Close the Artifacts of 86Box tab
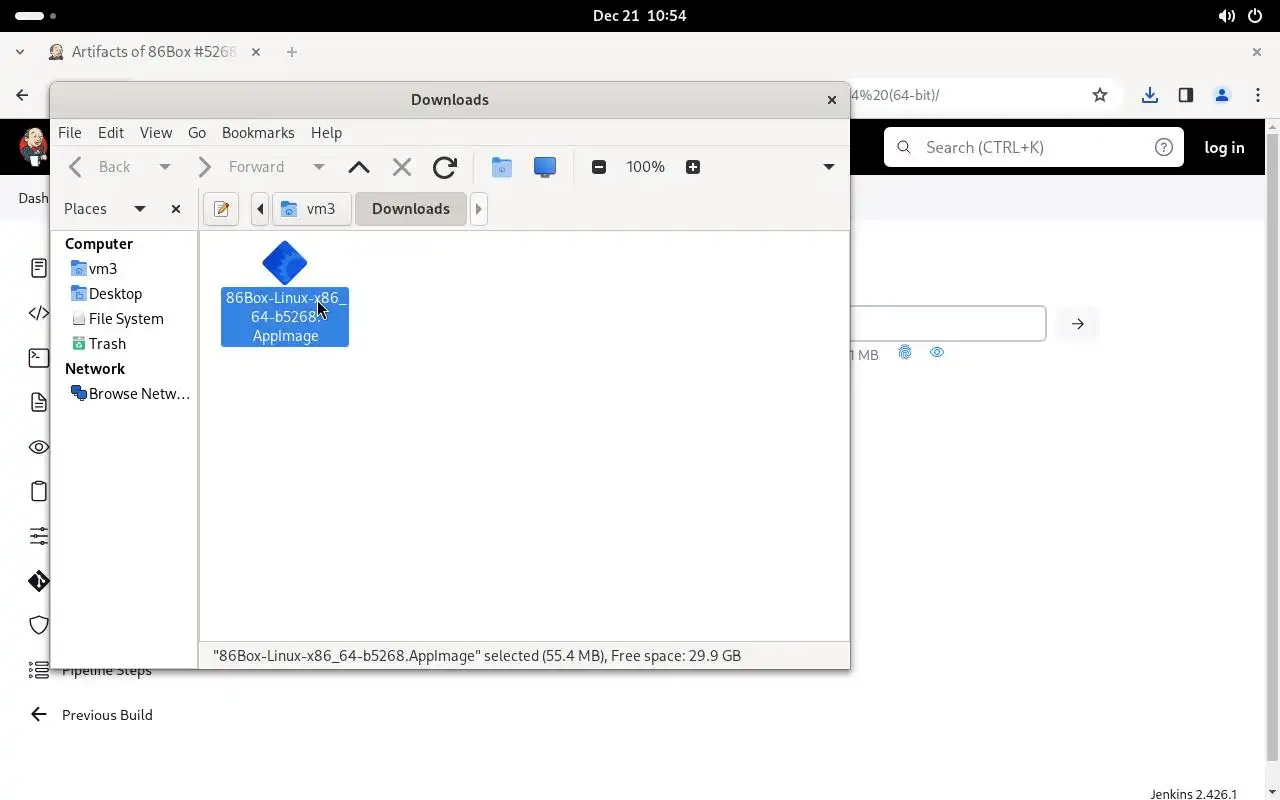The image size is (1280, 800). [x=256, y=52]
